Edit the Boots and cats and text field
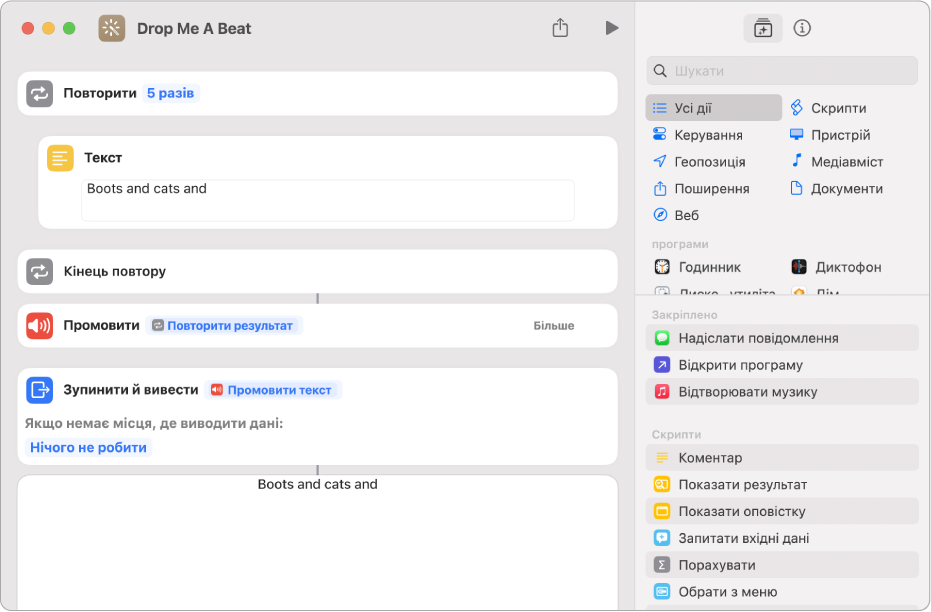Screen dimensions: 931x612 click(x=328, y=200)
